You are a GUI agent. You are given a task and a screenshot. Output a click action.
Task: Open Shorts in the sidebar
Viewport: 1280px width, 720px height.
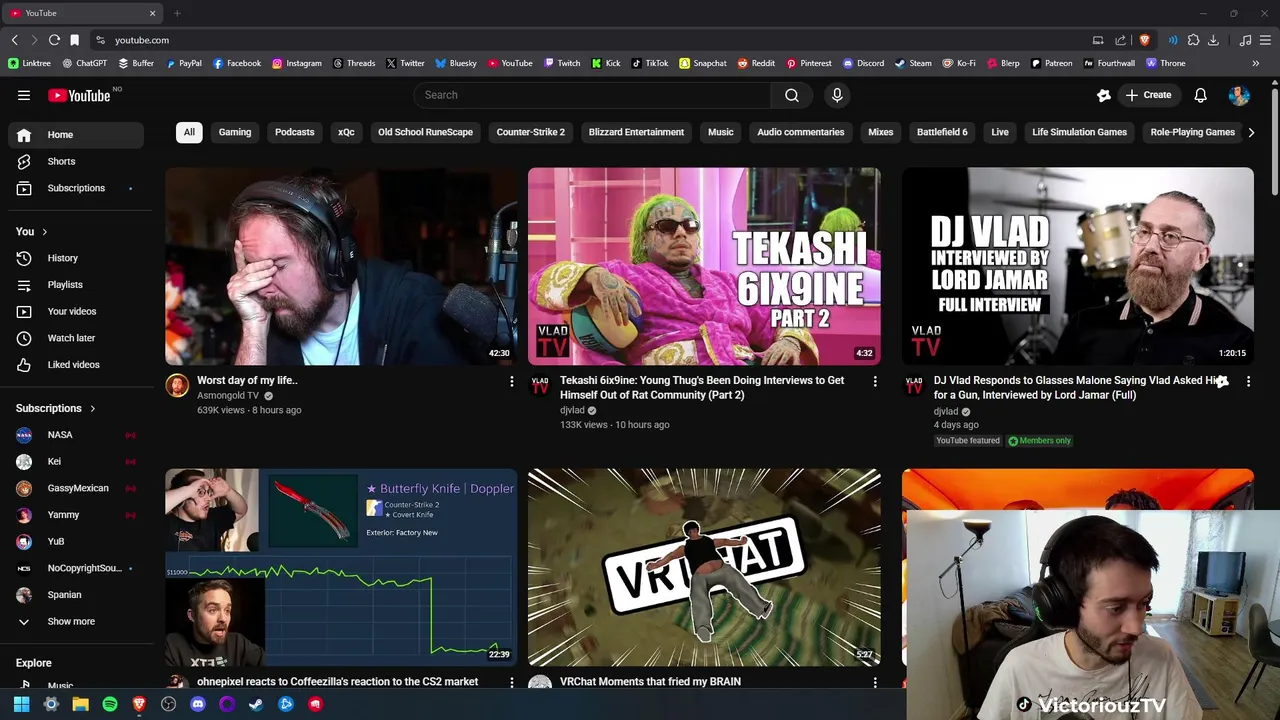coord(75,161)
